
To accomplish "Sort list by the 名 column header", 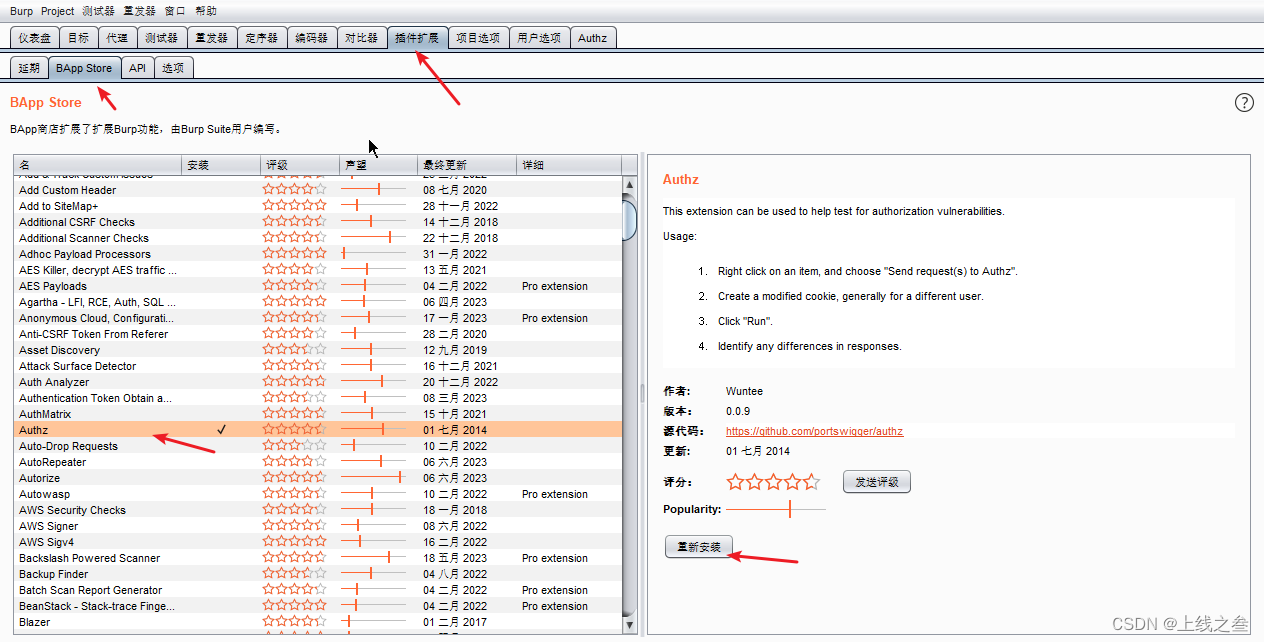I will coord(97,164).
